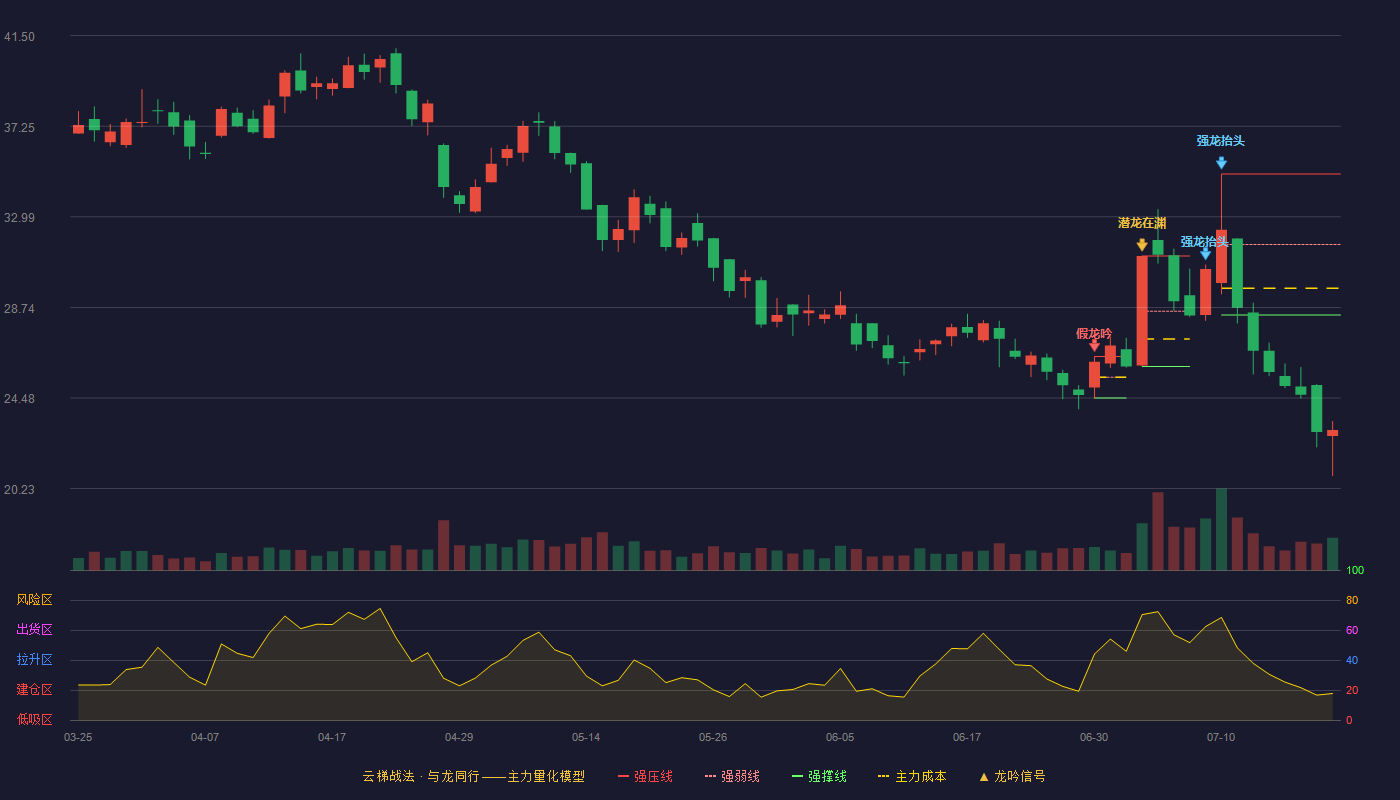Select the 强龙抬头 label overlapping the candles
Image resolution: width=1400 pixels, height=800 pixels.
pos(1204,242)
